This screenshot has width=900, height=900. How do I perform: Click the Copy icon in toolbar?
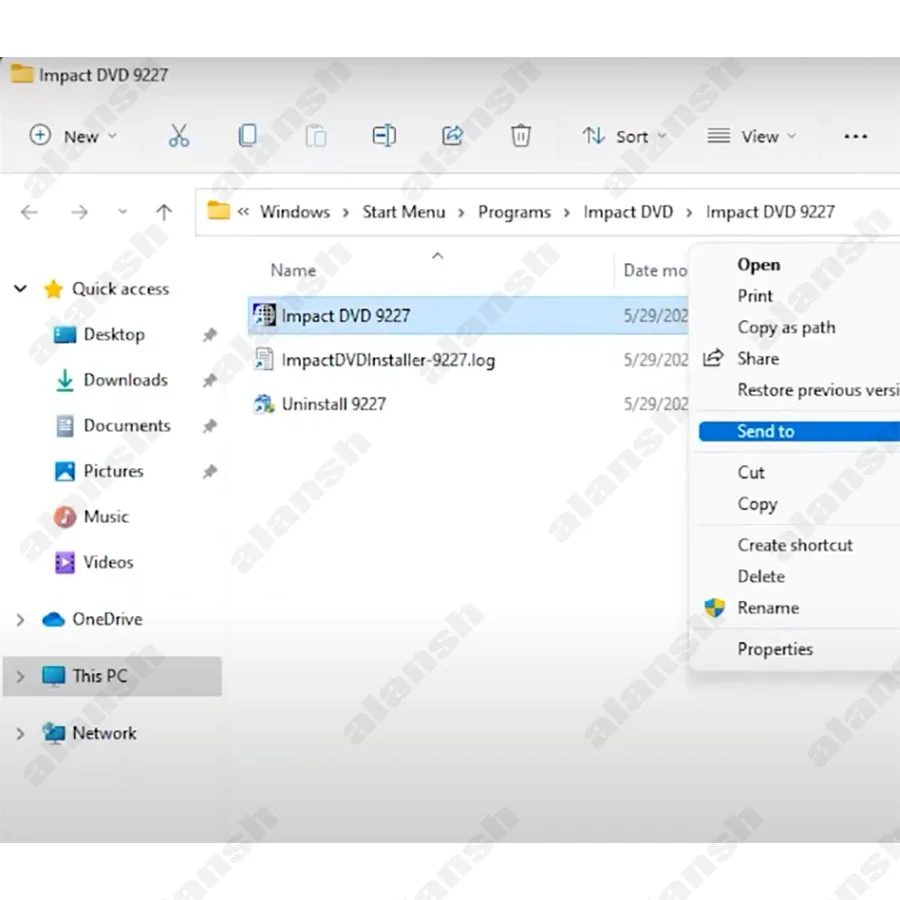[247, 136]
